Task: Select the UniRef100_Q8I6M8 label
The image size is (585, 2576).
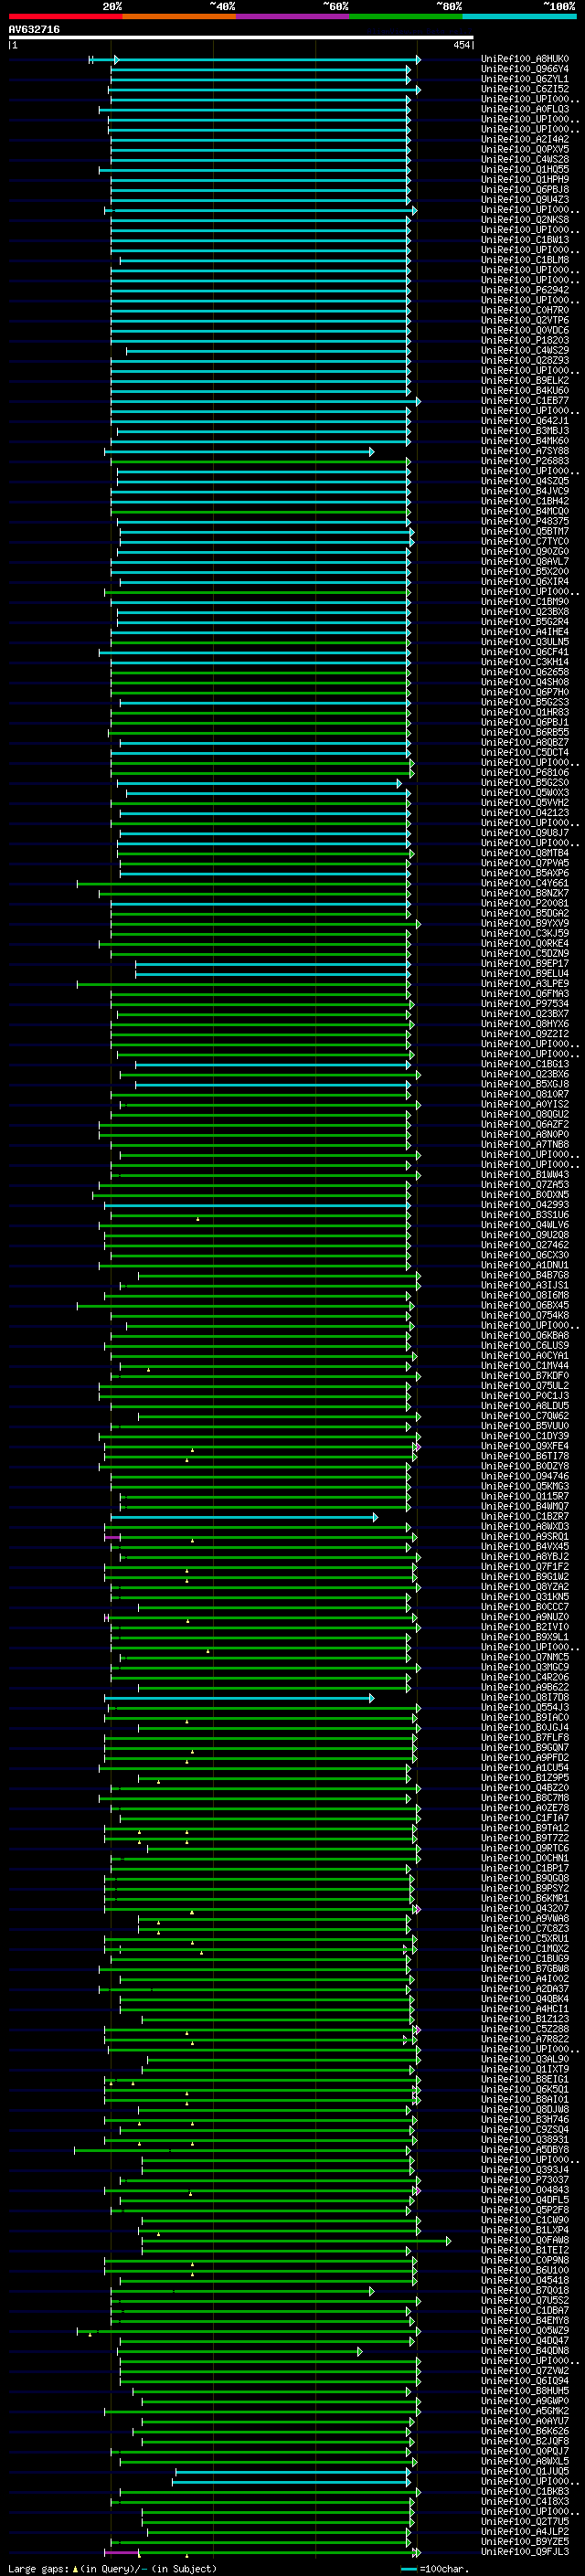Action: click(x=525, y=1296)
